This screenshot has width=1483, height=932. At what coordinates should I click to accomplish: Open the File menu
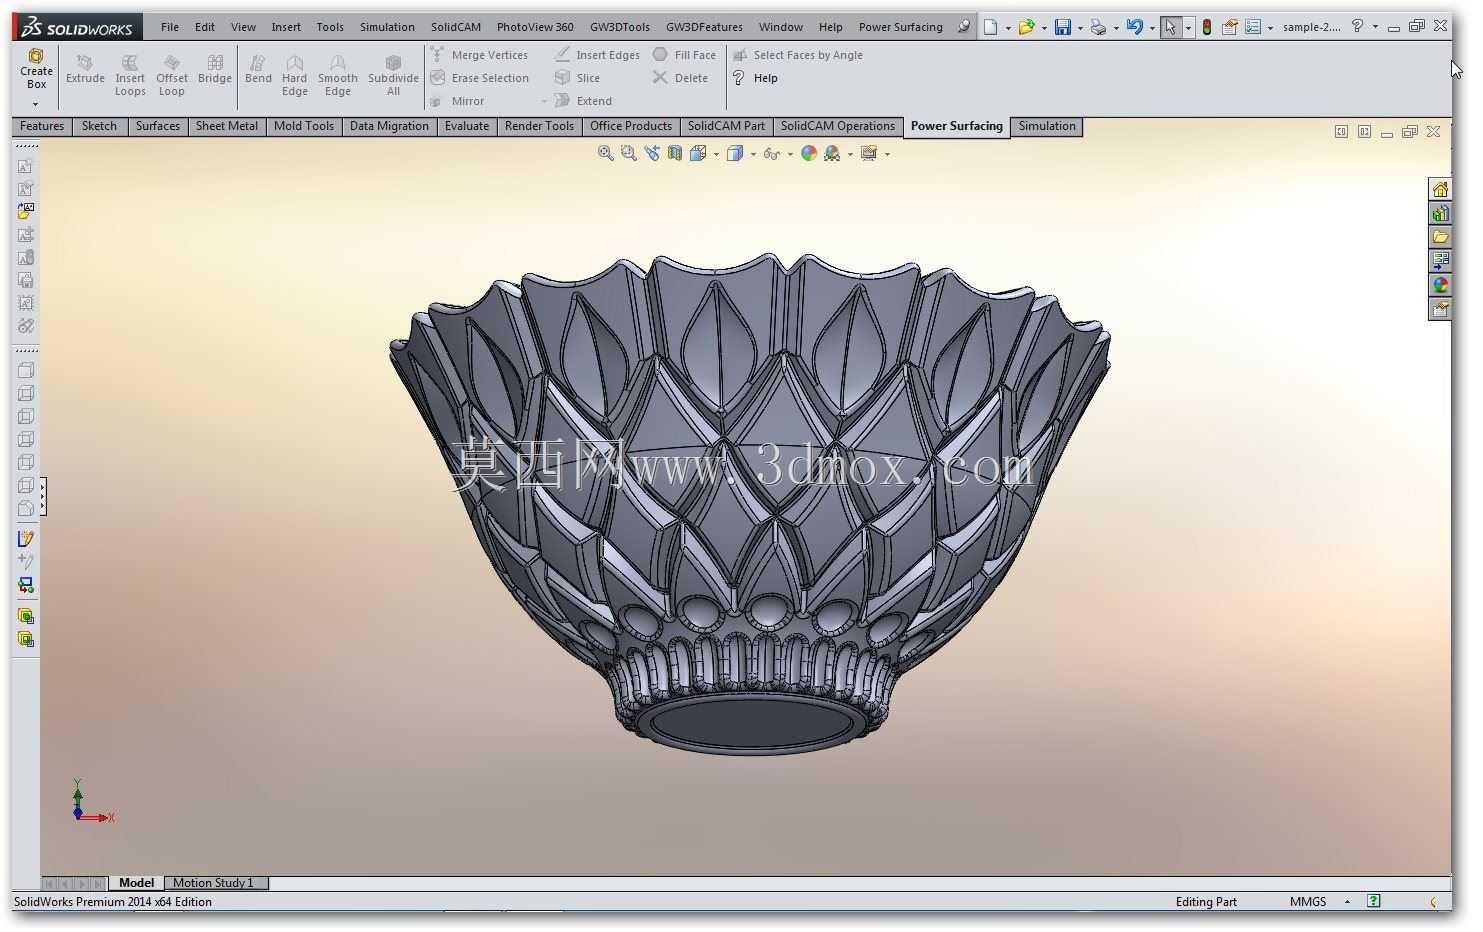(x=170, y=27)
